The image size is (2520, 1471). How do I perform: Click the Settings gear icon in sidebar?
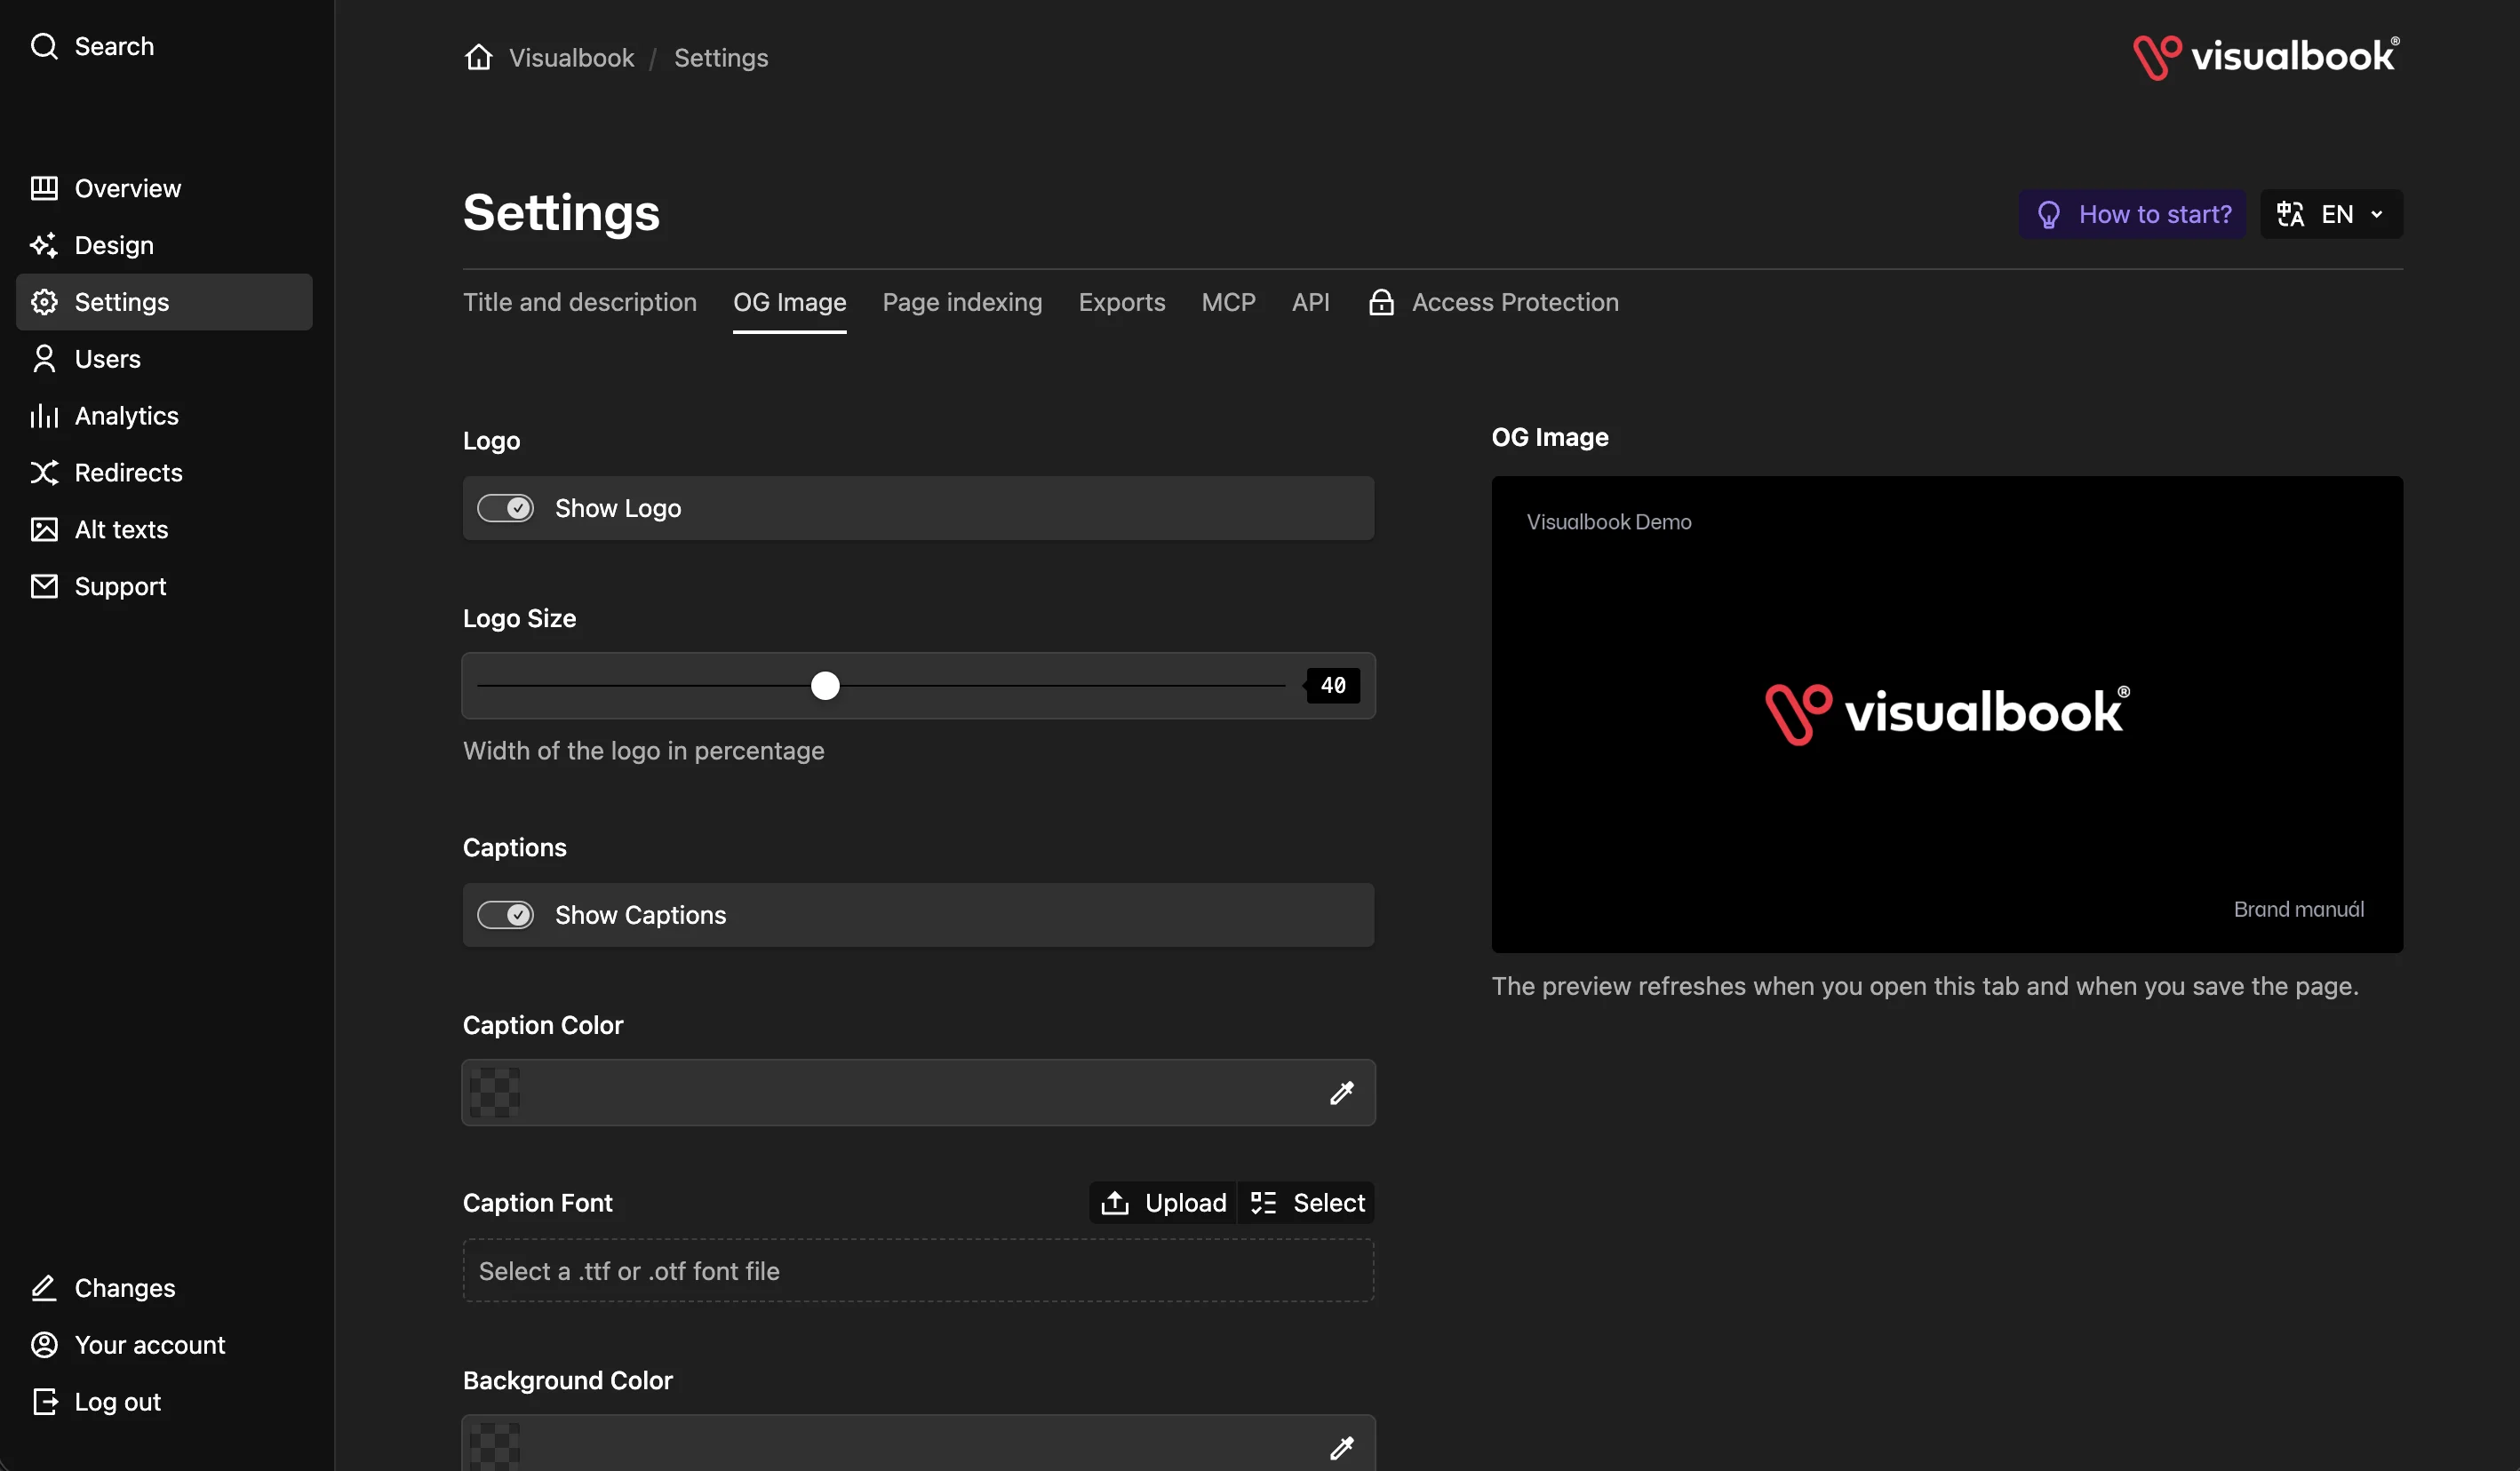click(44, 302)
